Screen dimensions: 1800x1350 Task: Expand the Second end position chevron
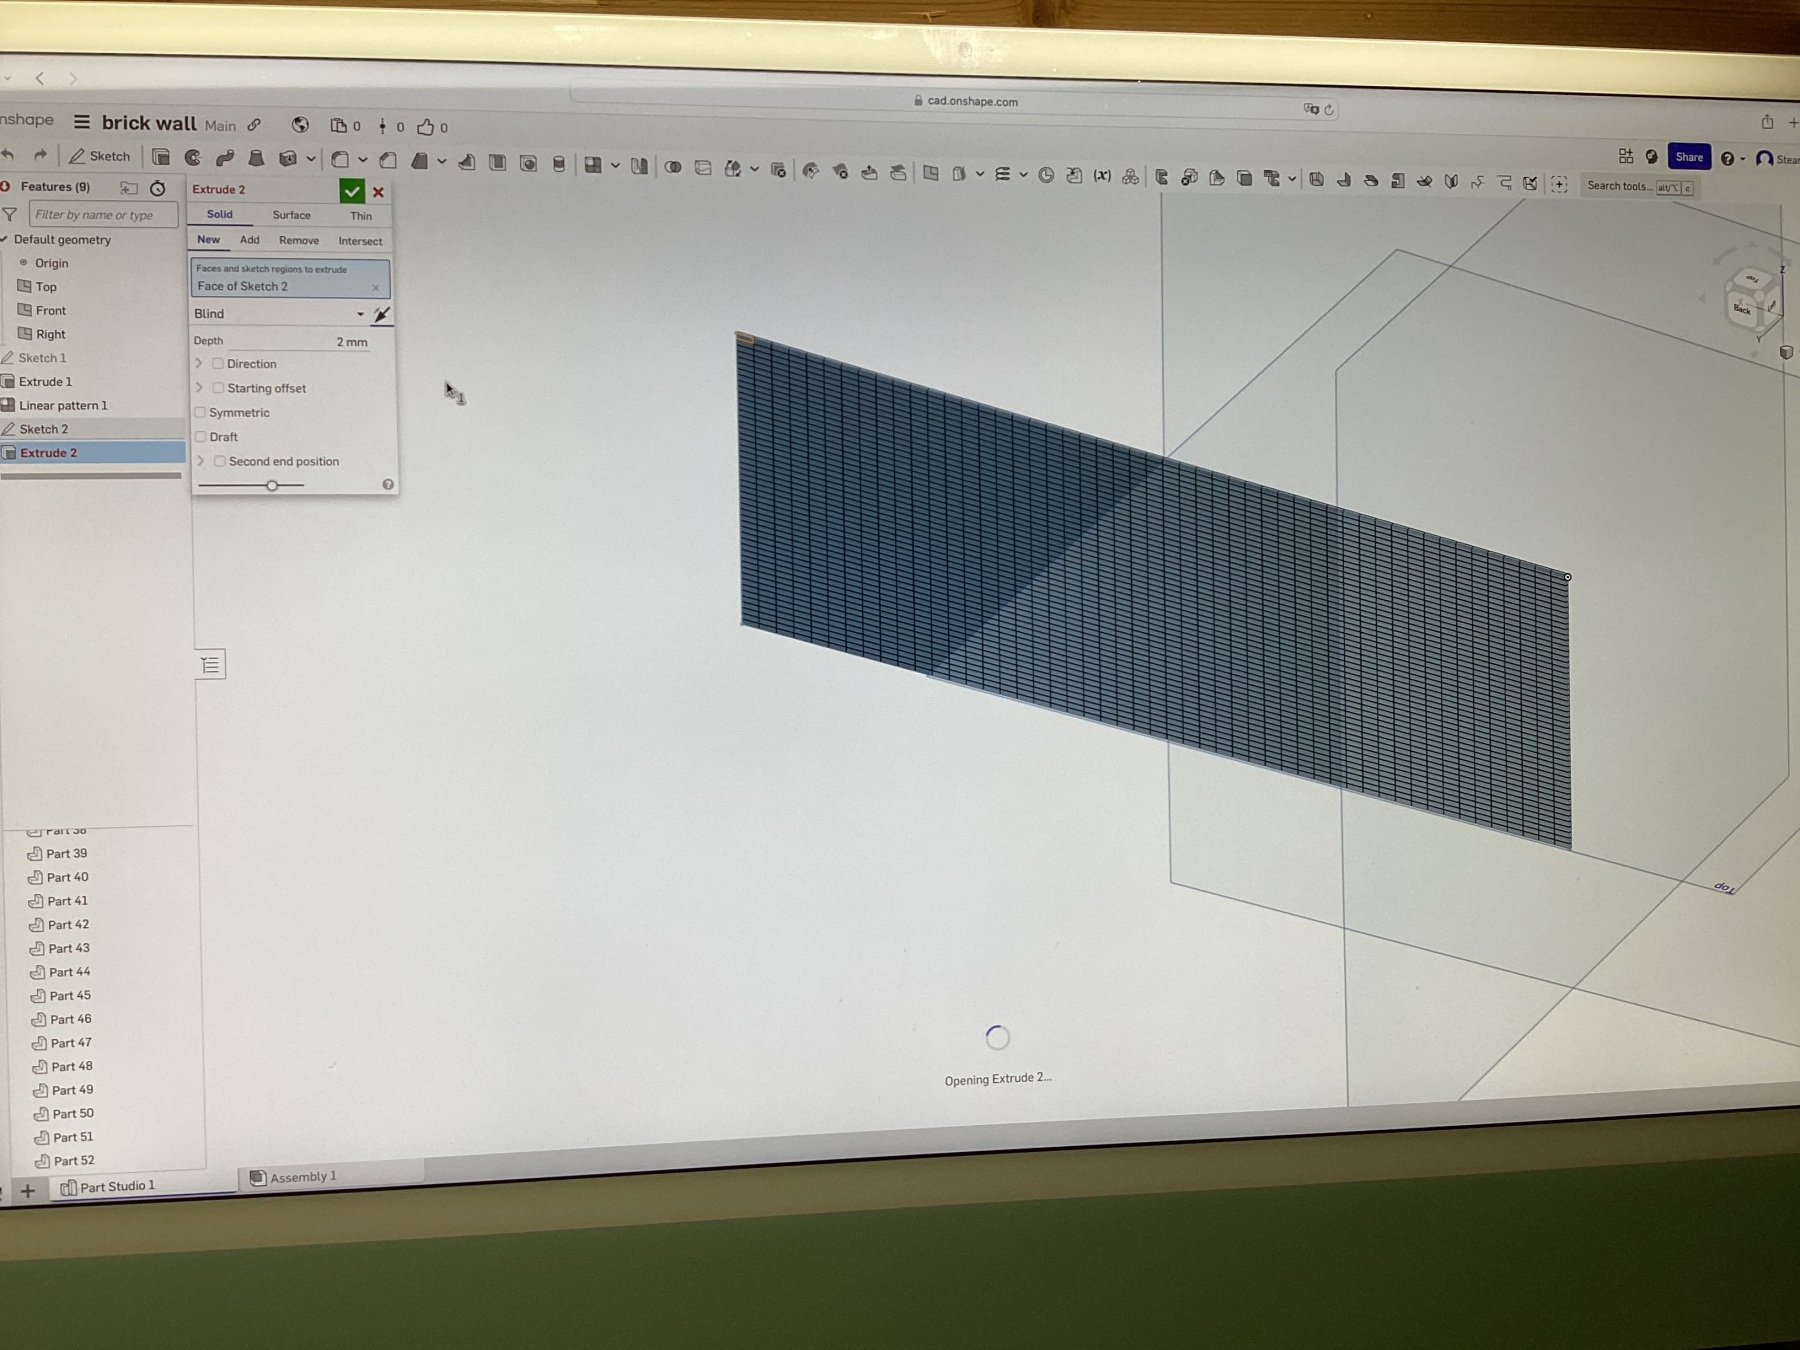pyautogui.click(x=201, y=460)
